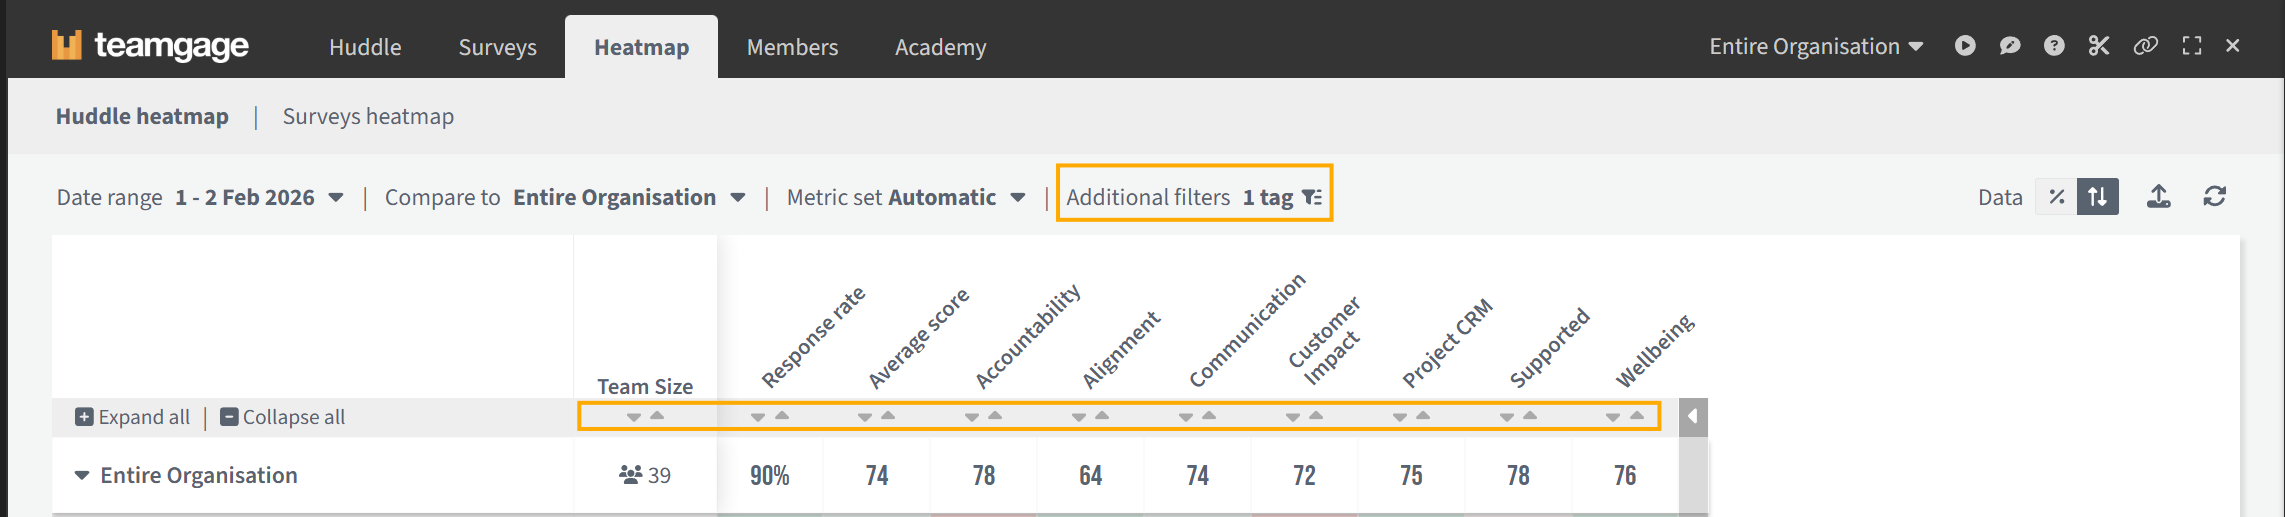
Task: Open the Members tab
Action: point(792,47)
